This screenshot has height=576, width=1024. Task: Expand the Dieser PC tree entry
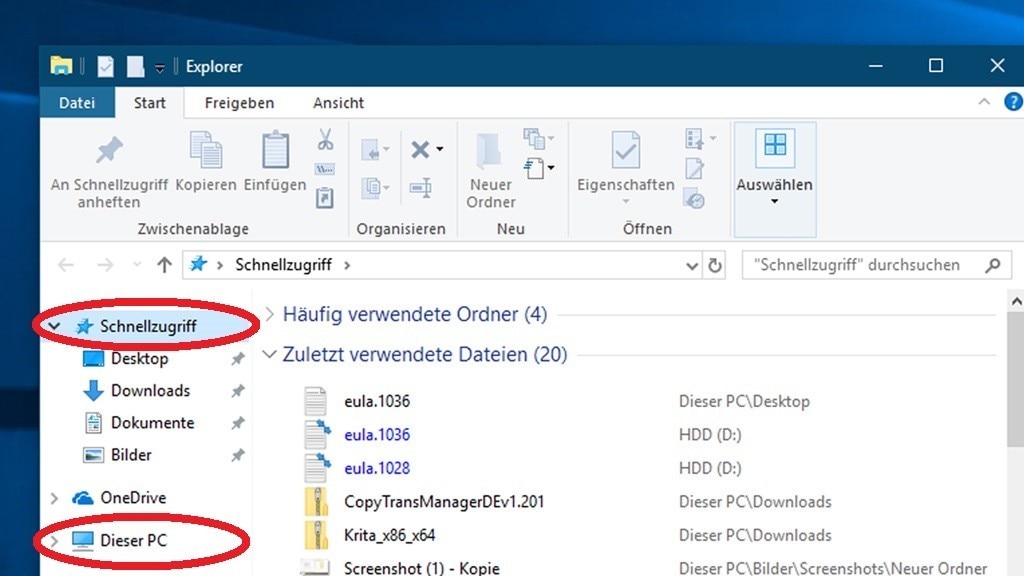[53, 540]
